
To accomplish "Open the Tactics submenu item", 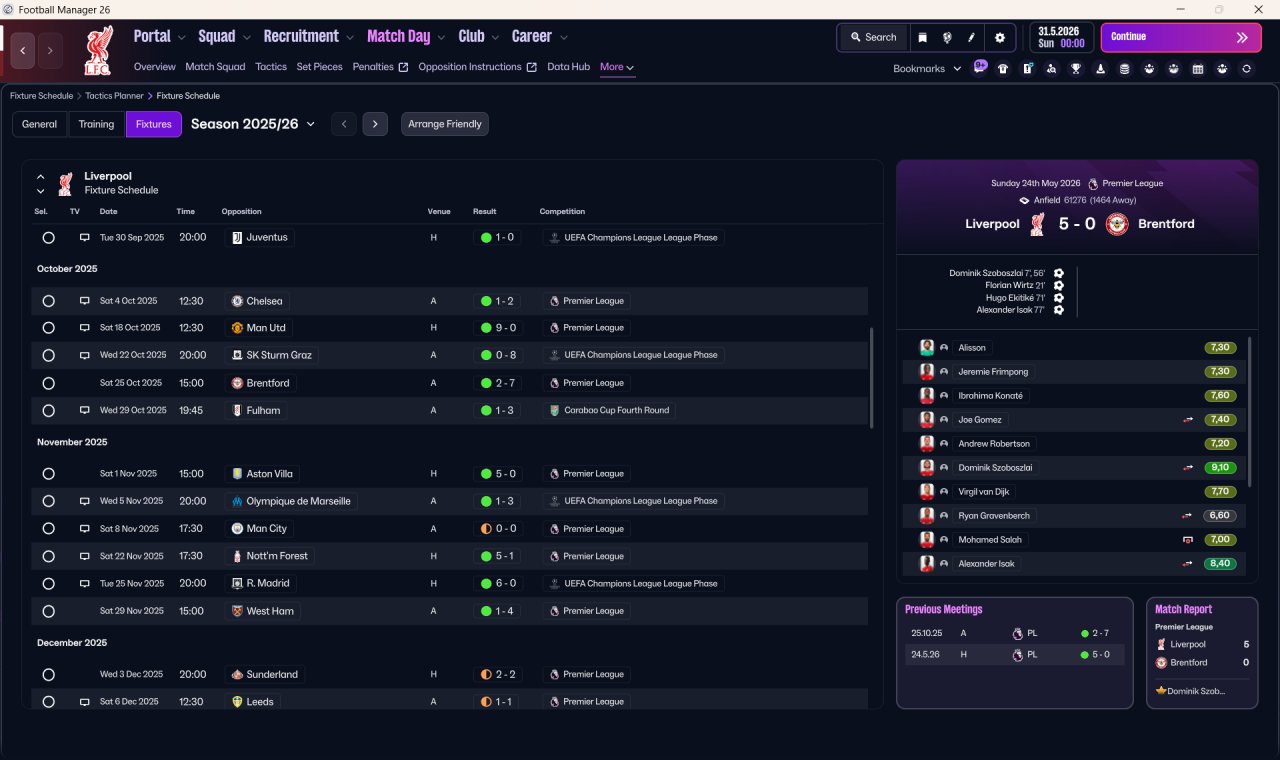I will (x=271, y=67).
